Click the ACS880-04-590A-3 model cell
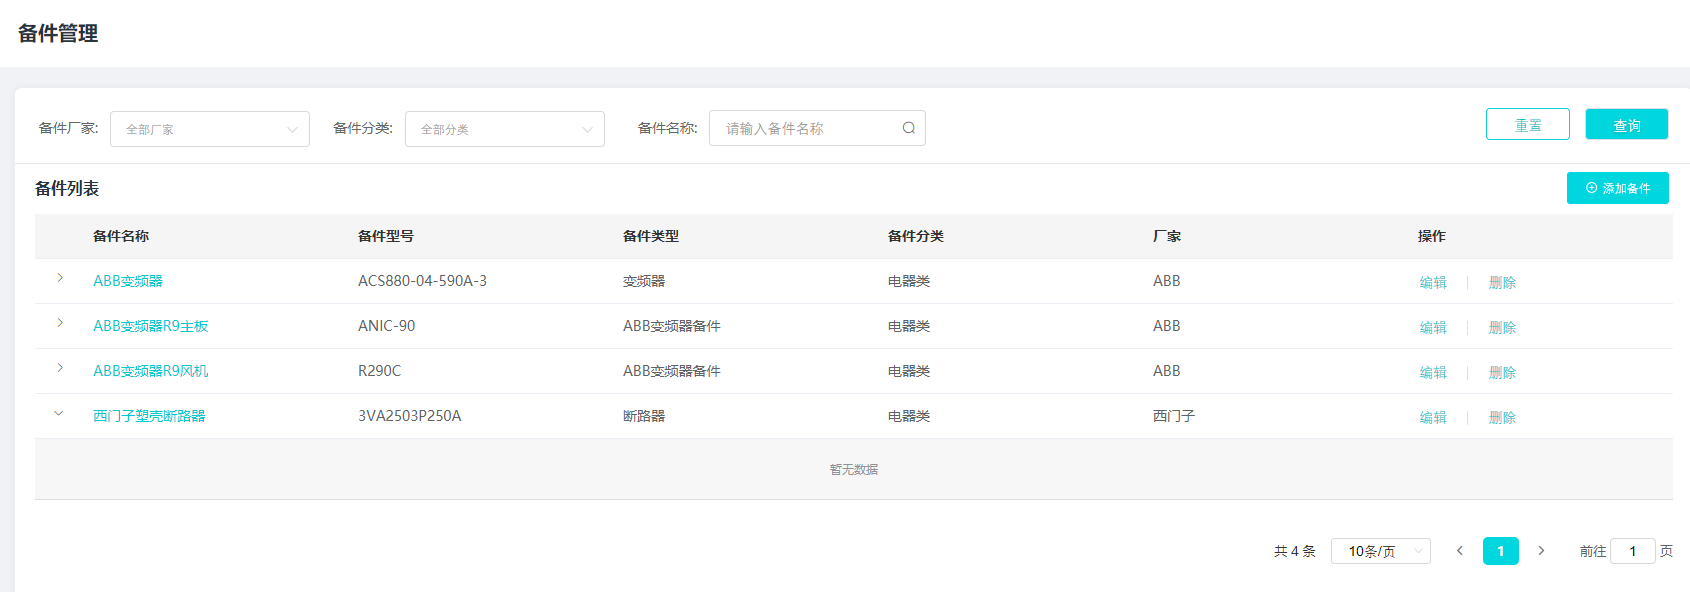 (423, 281)
